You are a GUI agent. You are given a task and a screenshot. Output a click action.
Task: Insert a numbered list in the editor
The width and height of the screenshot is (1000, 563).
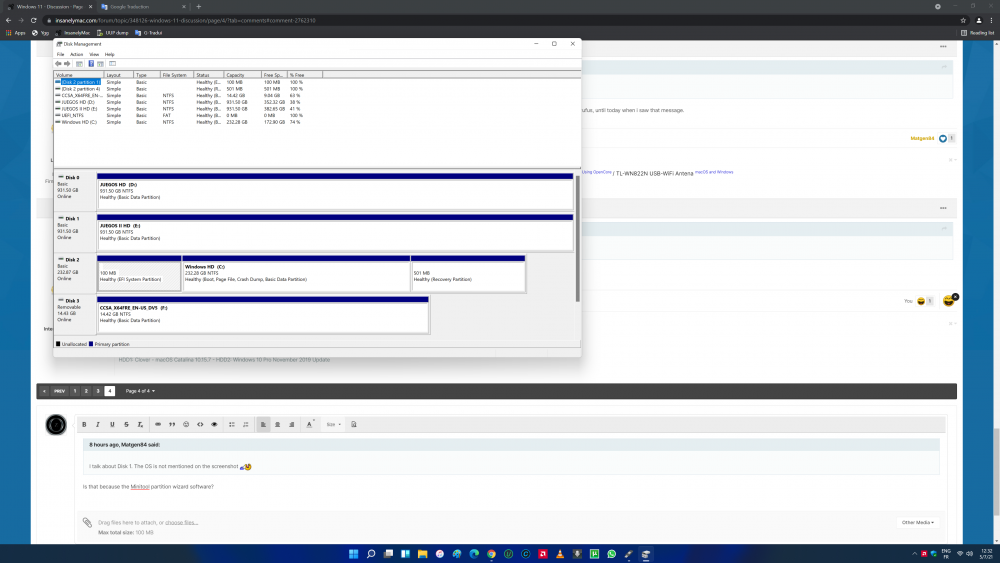[x=246, y=424]
